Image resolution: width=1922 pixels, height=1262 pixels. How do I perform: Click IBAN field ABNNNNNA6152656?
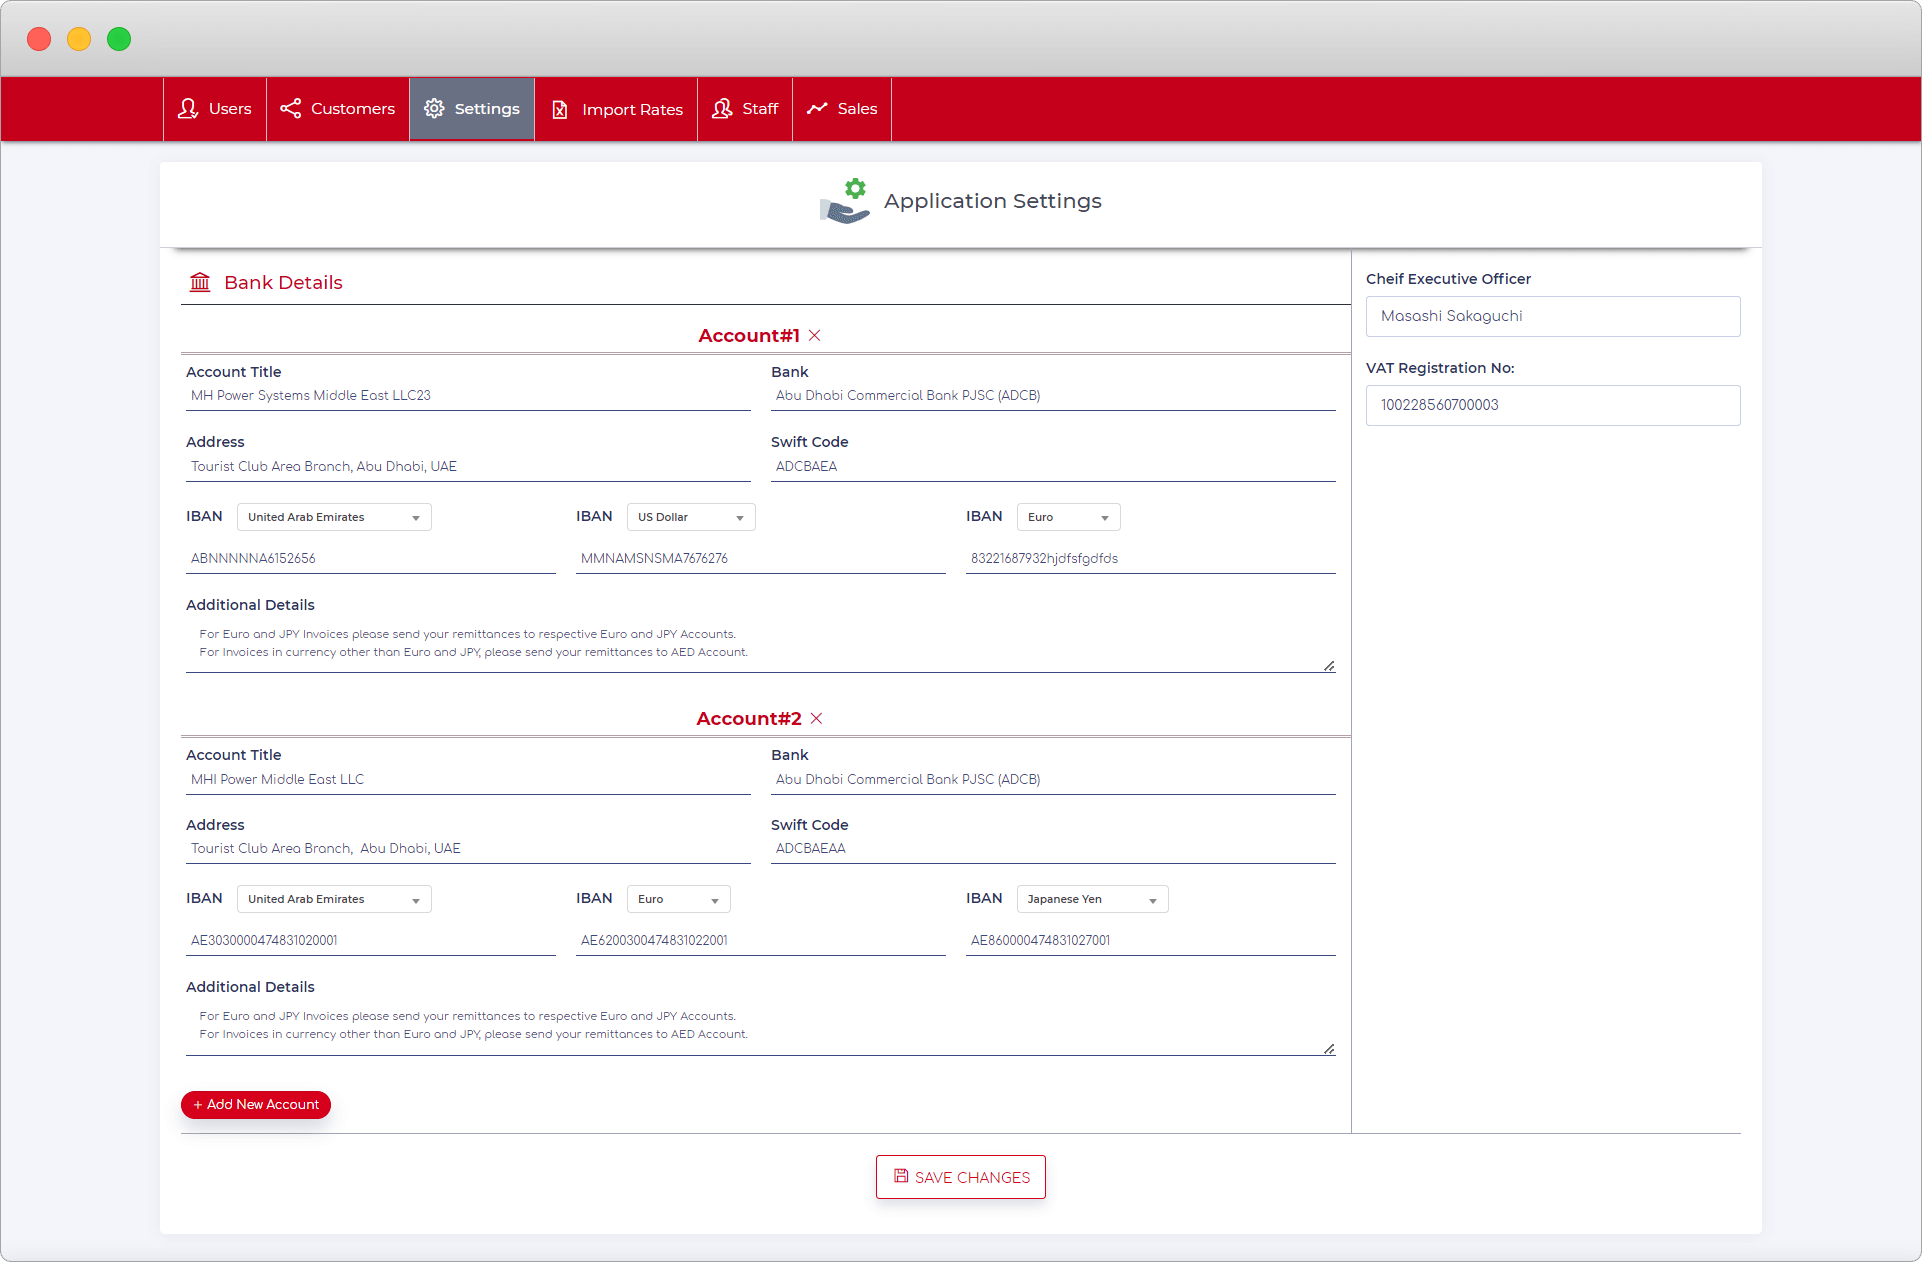coord(371,559)
